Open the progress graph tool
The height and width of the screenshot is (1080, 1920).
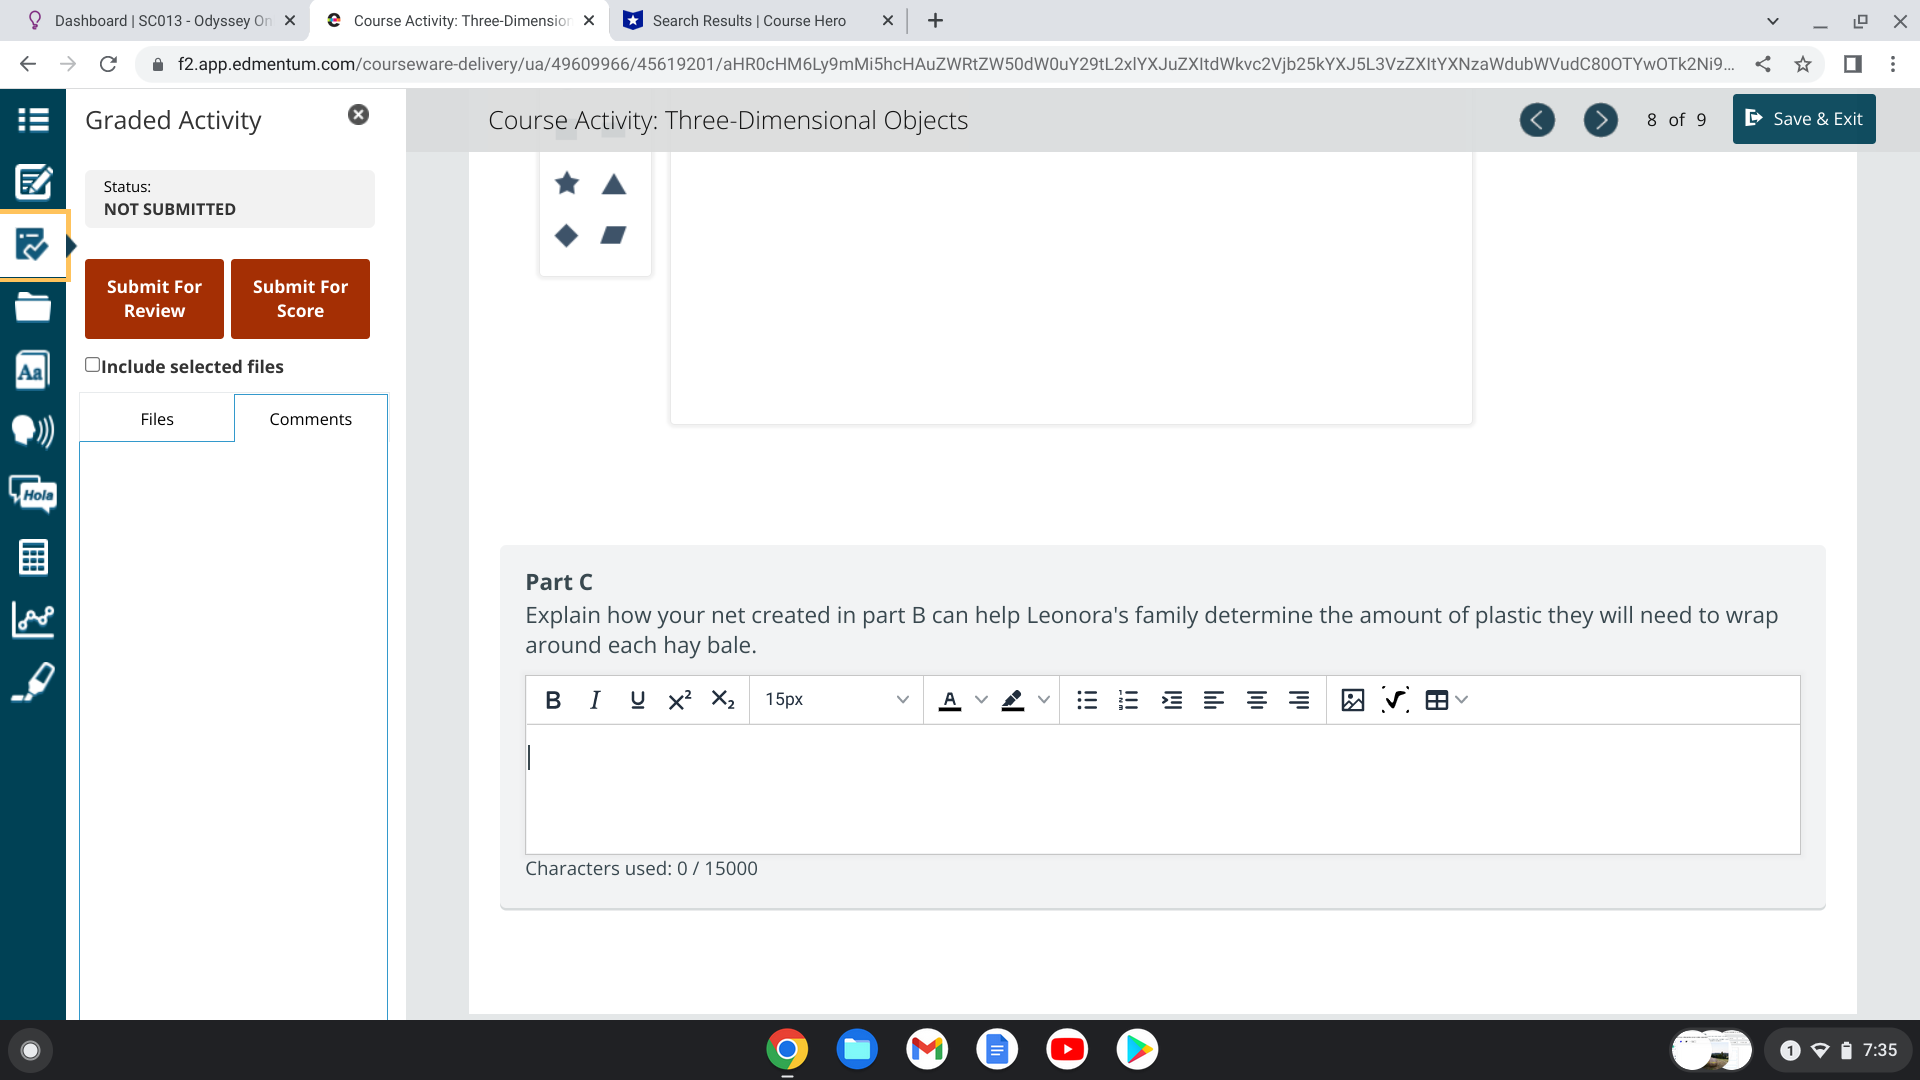[x=33, y=619]
